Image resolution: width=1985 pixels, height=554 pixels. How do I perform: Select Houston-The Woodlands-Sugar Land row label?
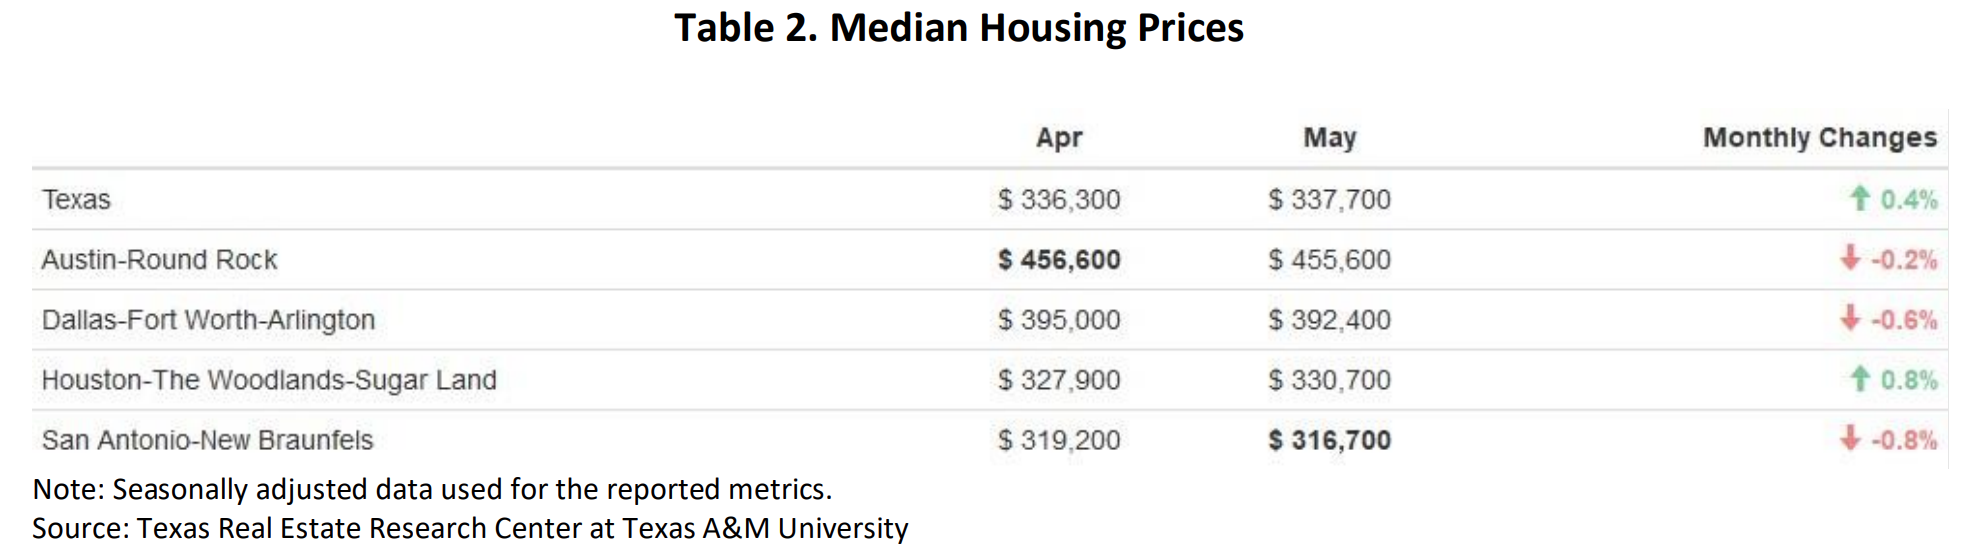(x=269, y=380)
